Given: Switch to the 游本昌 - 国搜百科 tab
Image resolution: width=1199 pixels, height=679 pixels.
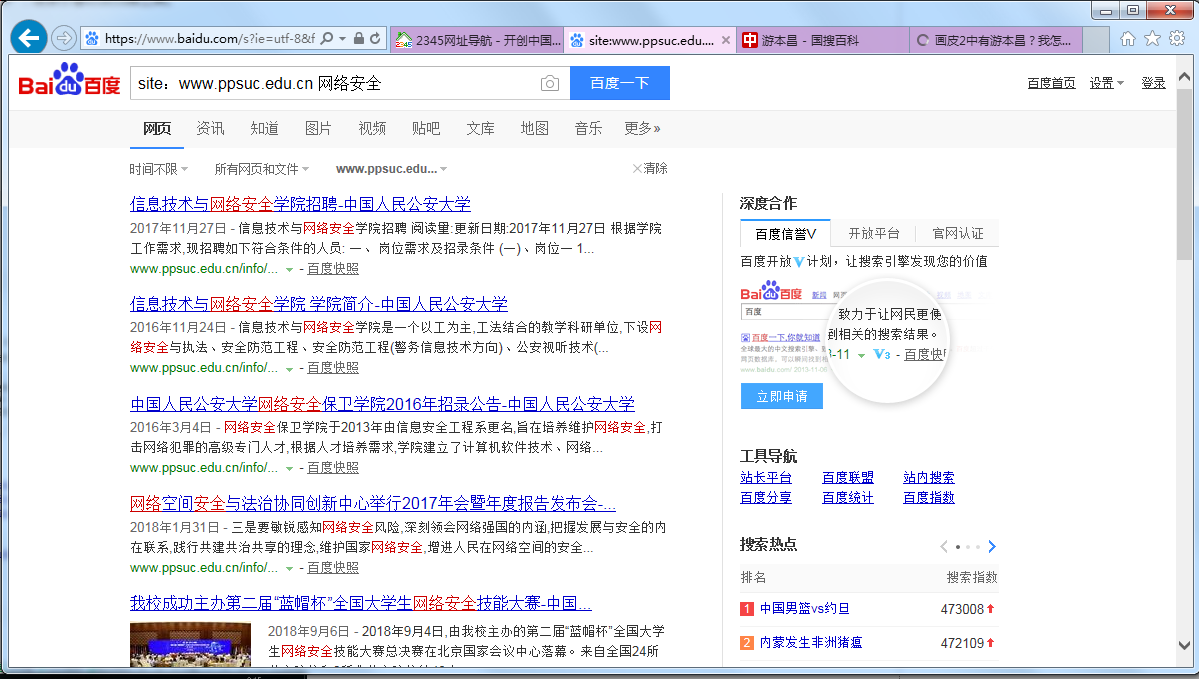Looking at the screenshot, I should tap(824, 40).
